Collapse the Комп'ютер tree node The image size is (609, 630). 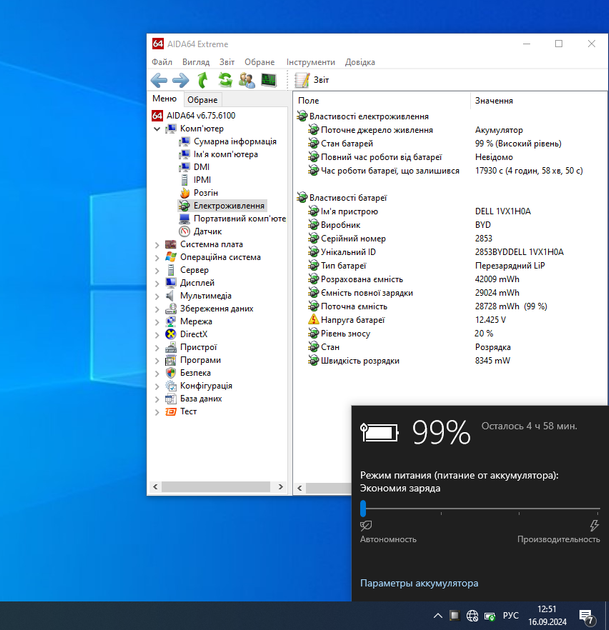click(157, 129)
